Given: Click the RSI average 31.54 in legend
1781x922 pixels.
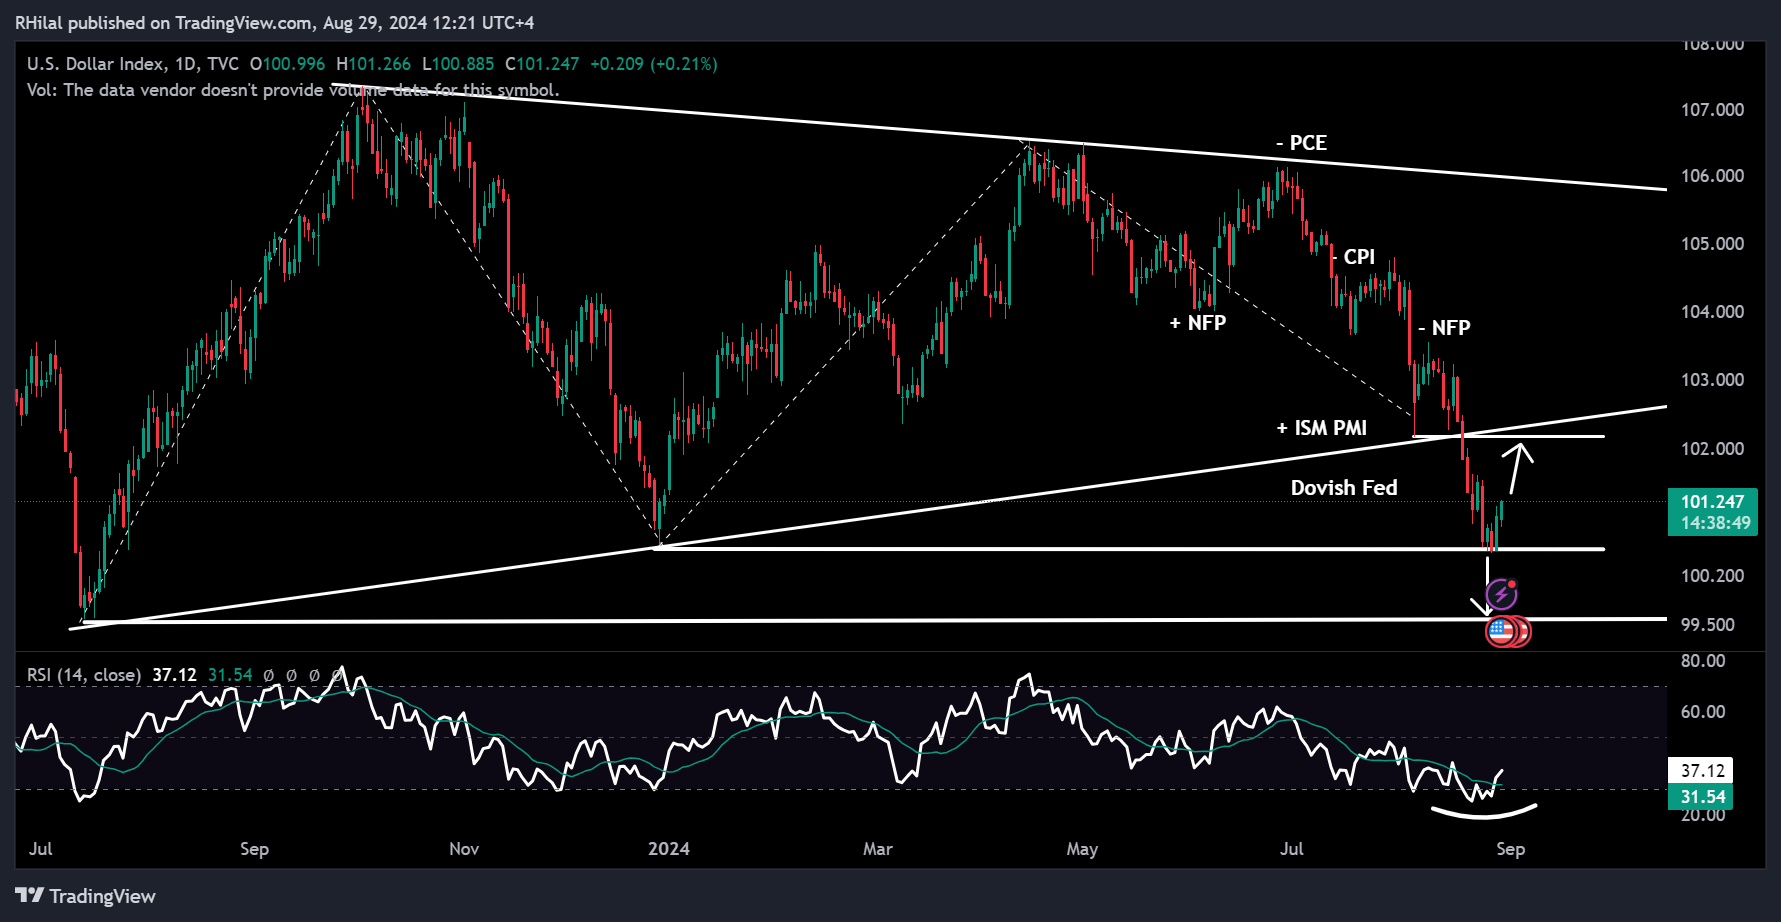Looking at the screenshot, I should coord(230,675).
